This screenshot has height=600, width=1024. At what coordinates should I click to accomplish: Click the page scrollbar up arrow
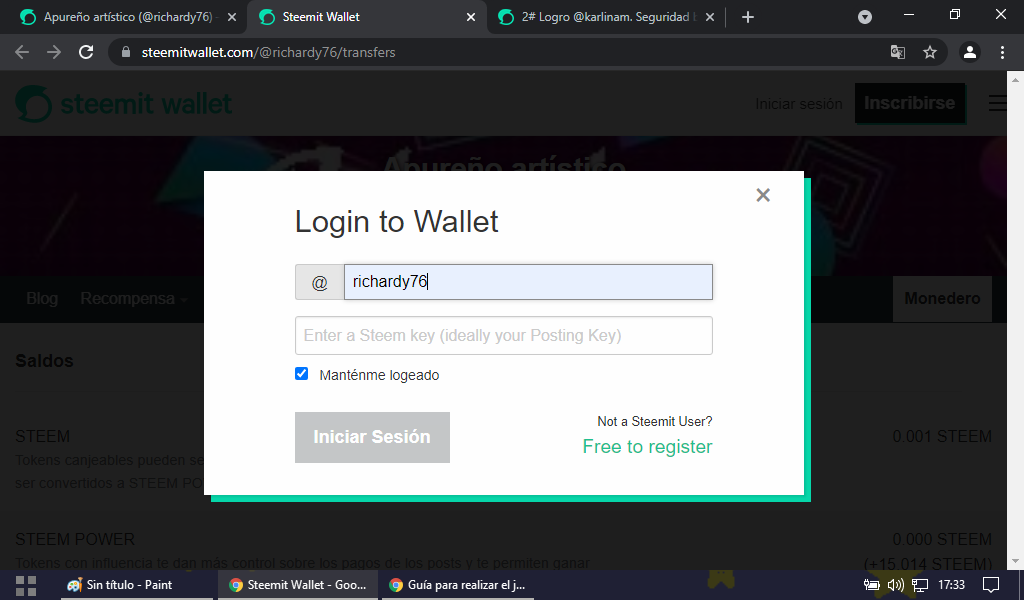(1015, 80)
